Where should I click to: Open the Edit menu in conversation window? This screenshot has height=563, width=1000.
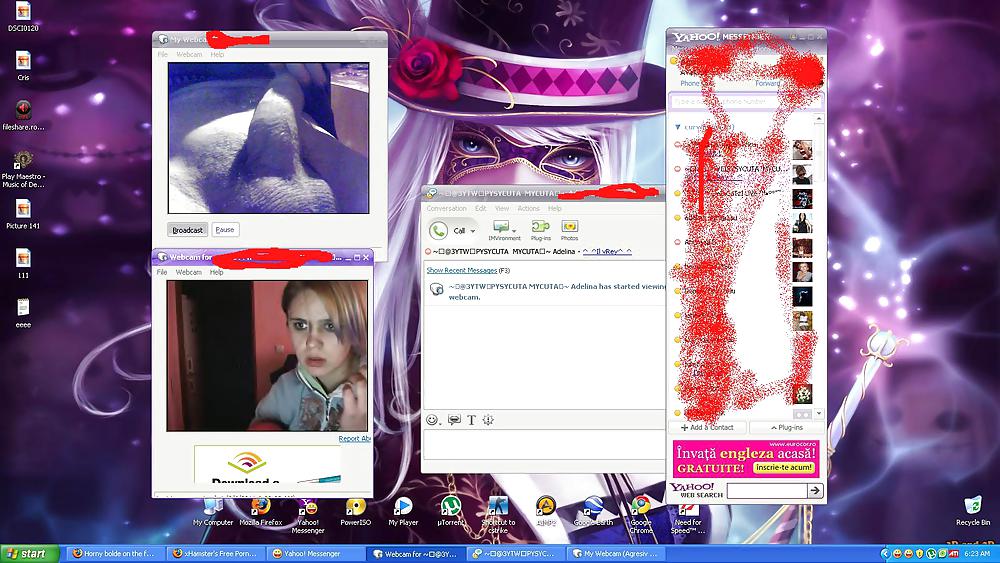(480, 208)
